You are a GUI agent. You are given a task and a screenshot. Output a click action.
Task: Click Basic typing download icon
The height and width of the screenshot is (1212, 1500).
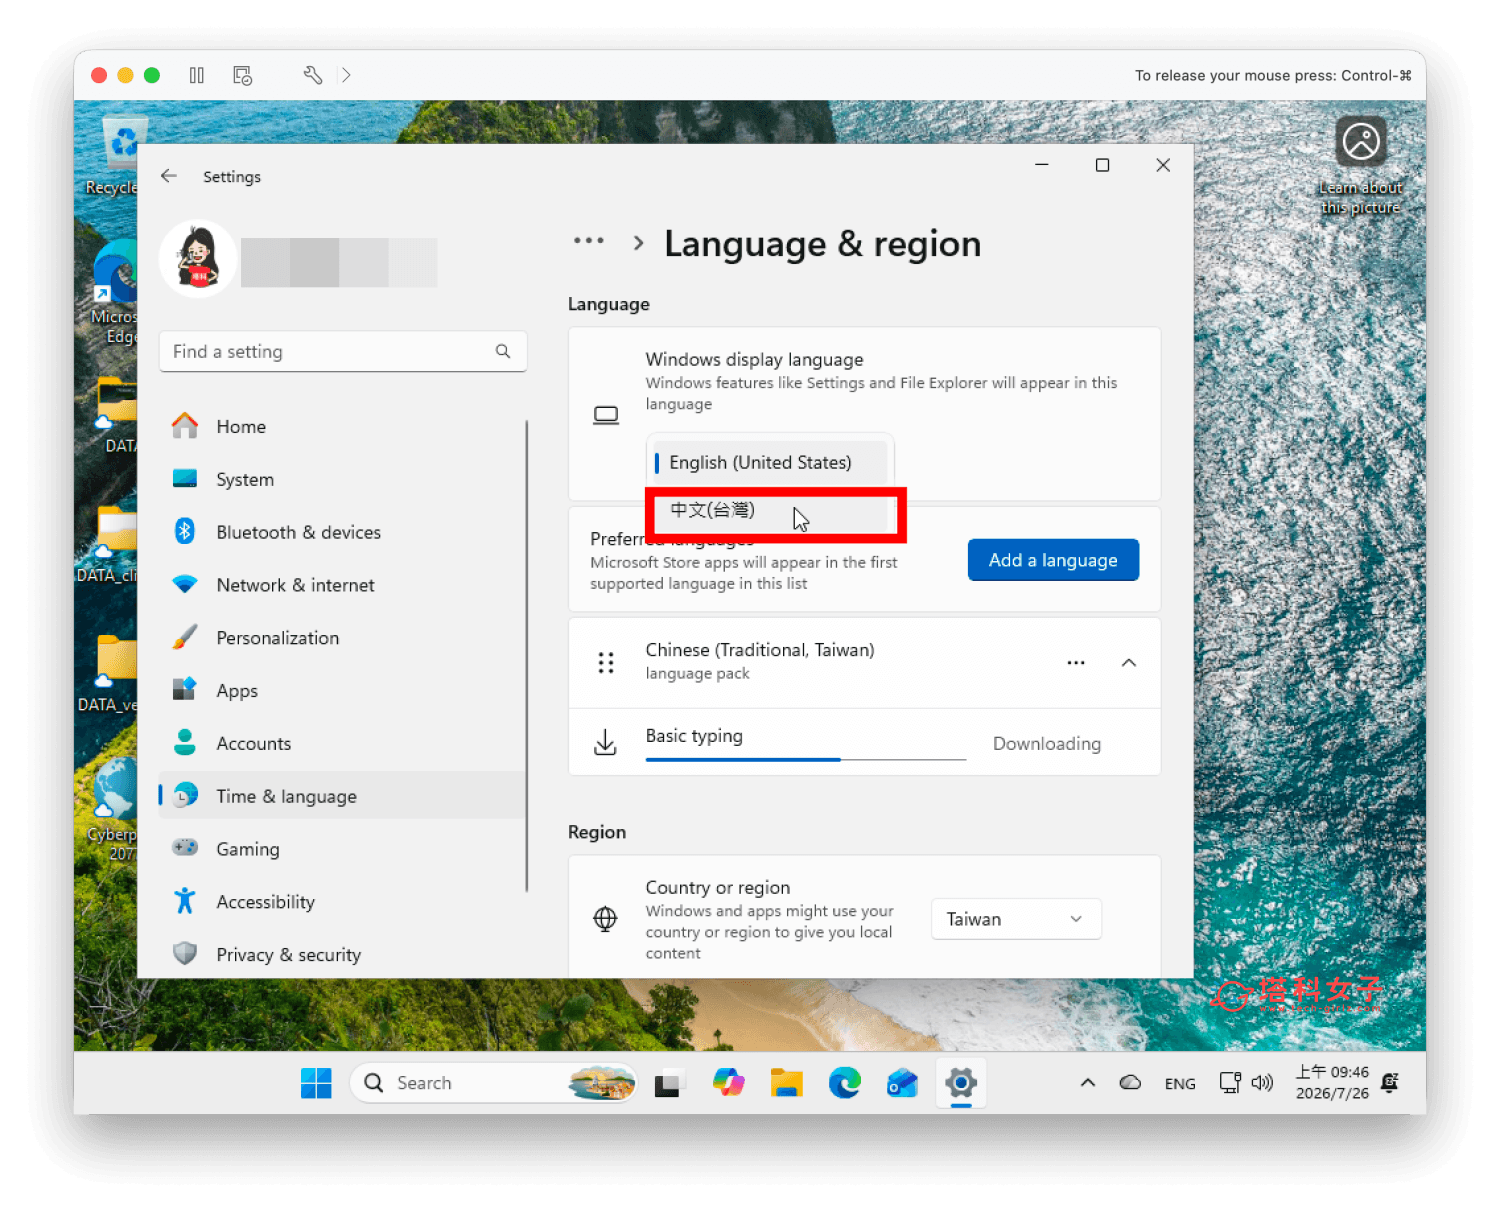pos(605,743)
